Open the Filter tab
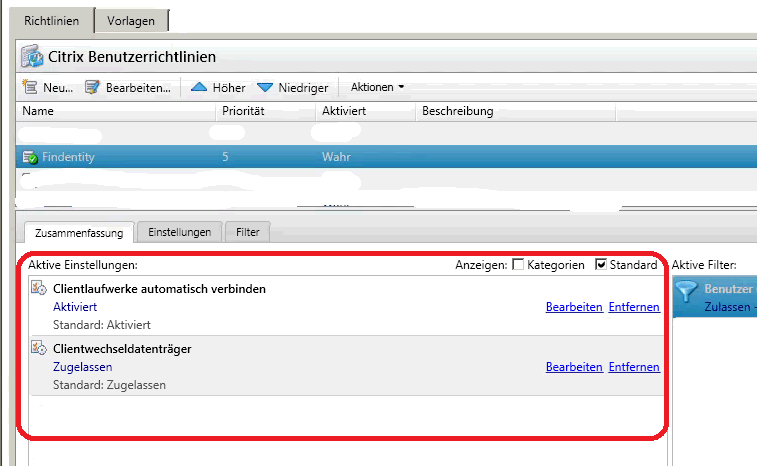This screenshot has width=757, height=466. [x=248, y=232]
